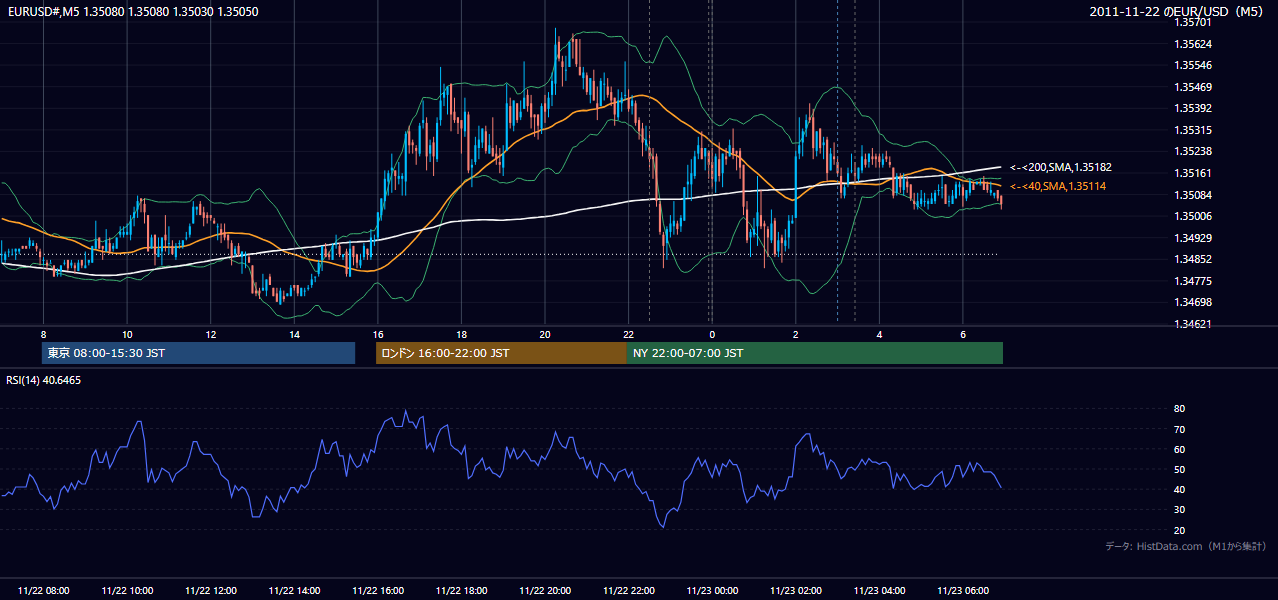Click the <-<200,SMA,1.35182 line label
The height and width of the screenshot is (600, 1278).
click(1061, 167)
